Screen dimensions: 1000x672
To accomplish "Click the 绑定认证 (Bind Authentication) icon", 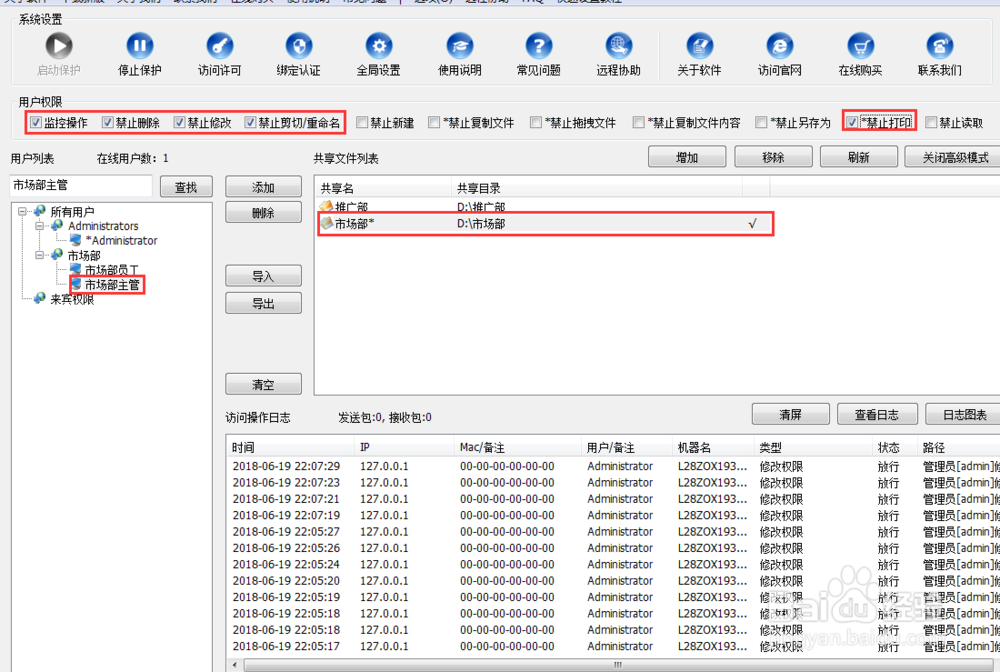I will click(x=299, y=46).
